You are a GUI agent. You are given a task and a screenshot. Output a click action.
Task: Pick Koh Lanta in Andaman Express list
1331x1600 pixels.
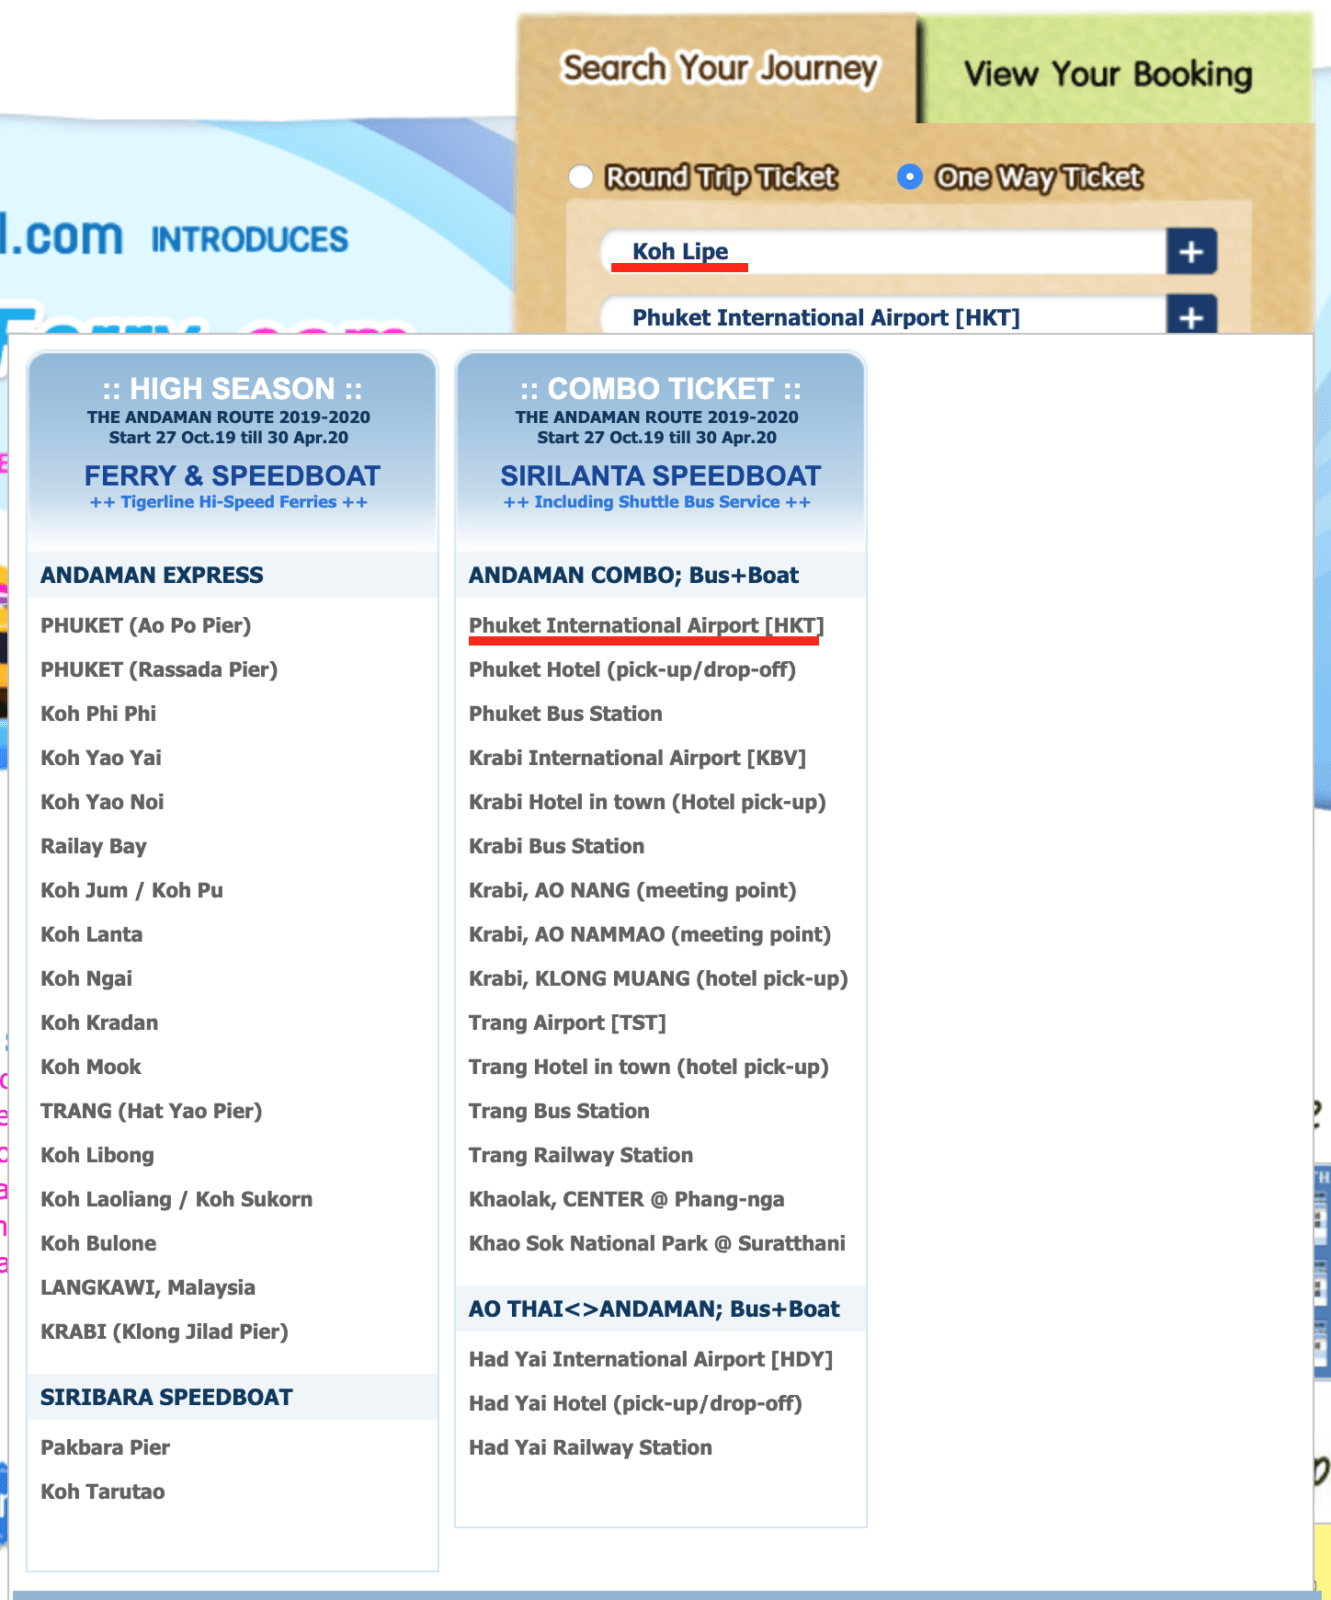91,935
